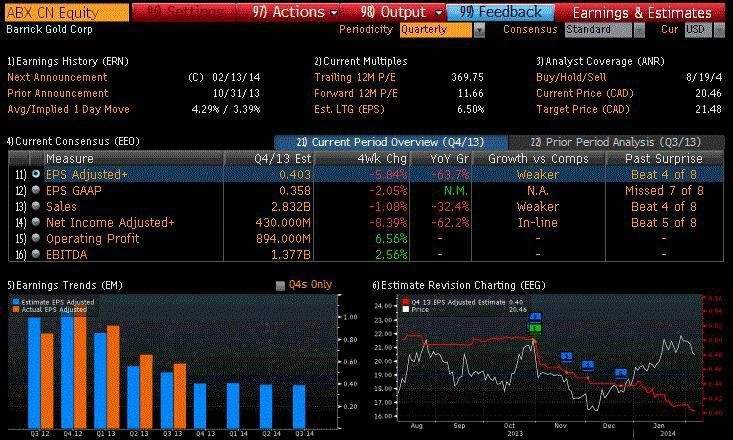Click the Quarterly periodicity field
733x440 pixels.
[436, 30]
